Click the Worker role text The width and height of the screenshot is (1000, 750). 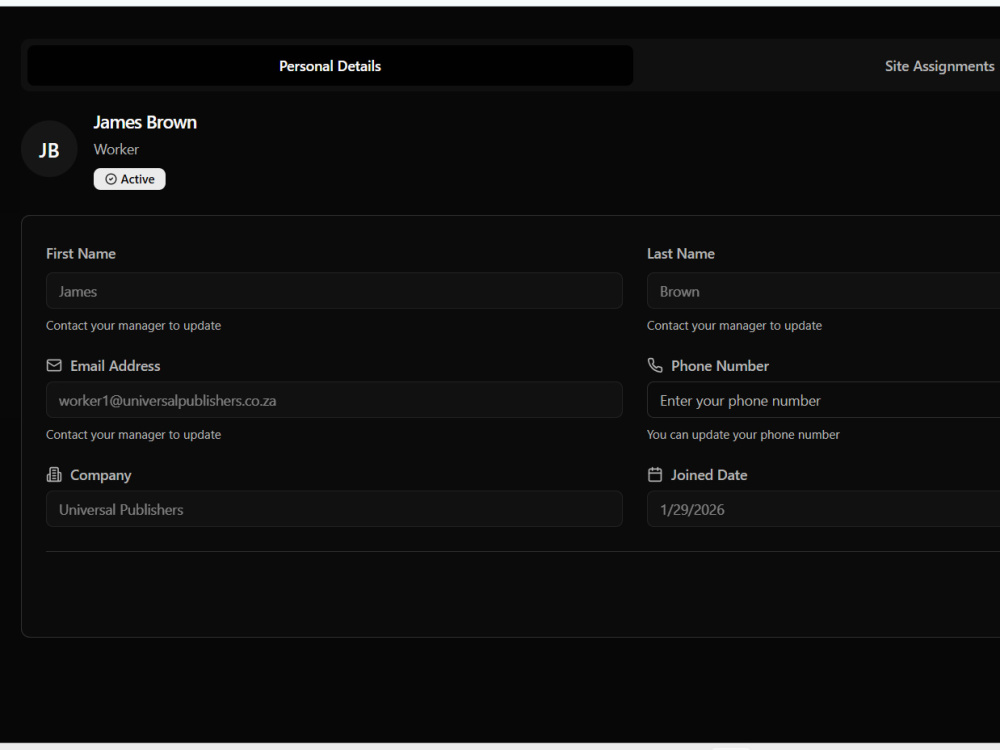(x=116, y=149)
